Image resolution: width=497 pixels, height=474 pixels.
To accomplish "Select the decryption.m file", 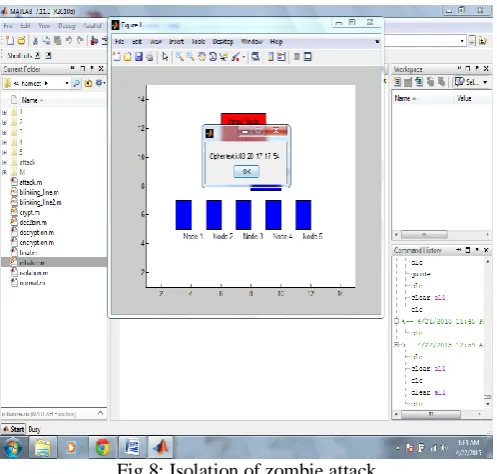I will tap(37, 233).
